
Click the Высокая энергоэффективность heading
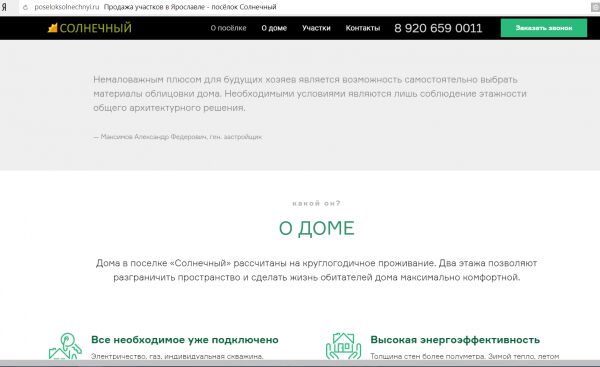(x=455, y=340)
